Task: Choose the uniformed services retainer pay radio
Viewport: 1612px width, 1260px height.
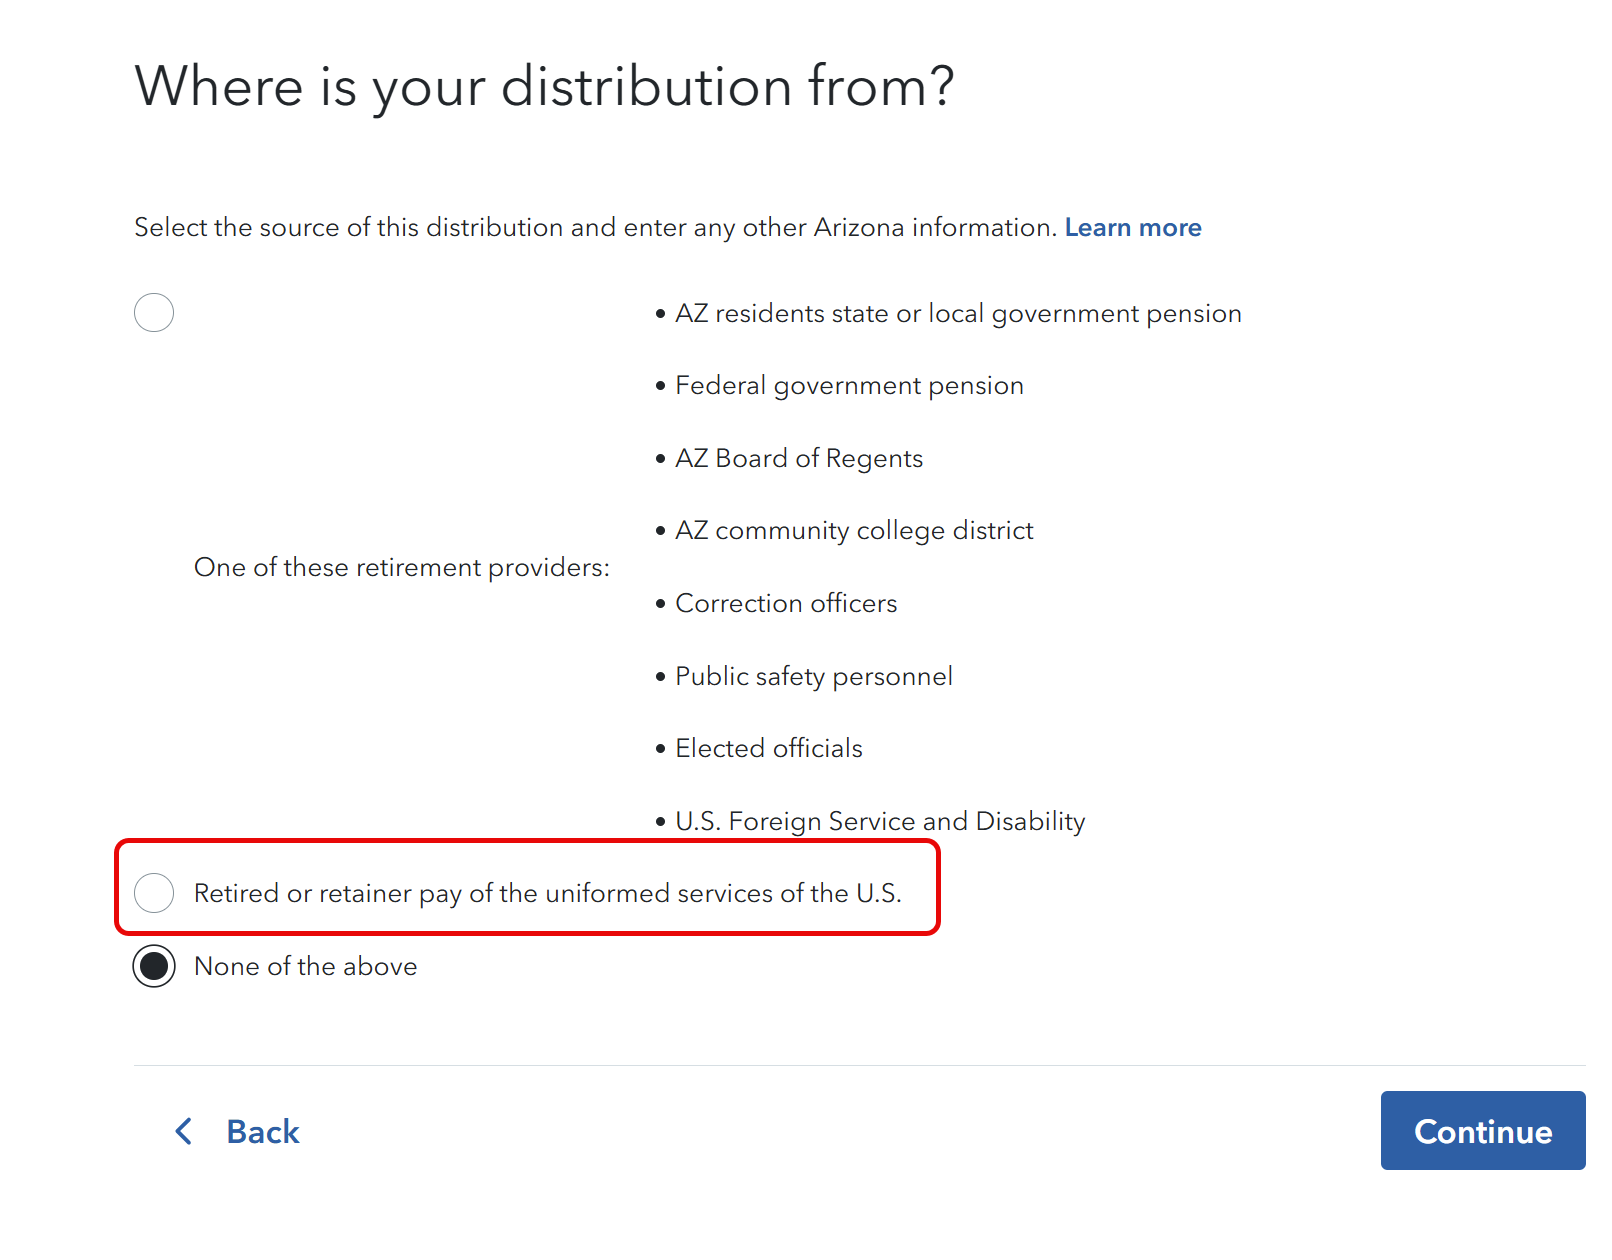Action: (x=154, y=892)
